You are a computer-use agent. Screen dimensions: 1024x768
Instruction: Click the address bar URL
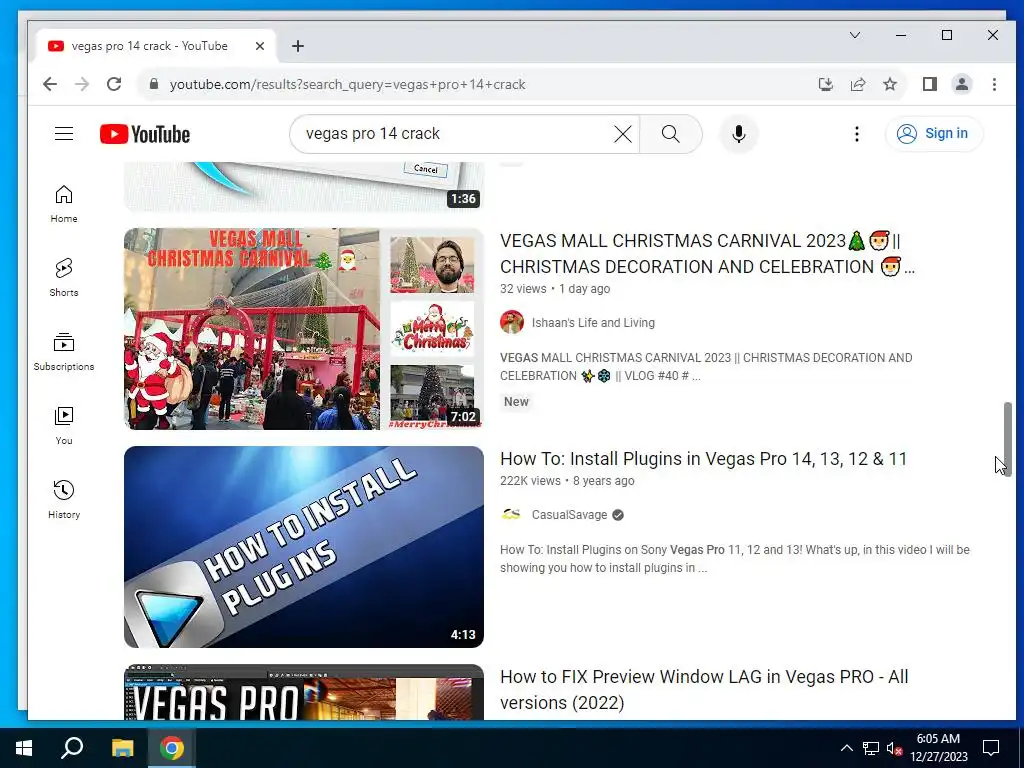coord(347,84)
